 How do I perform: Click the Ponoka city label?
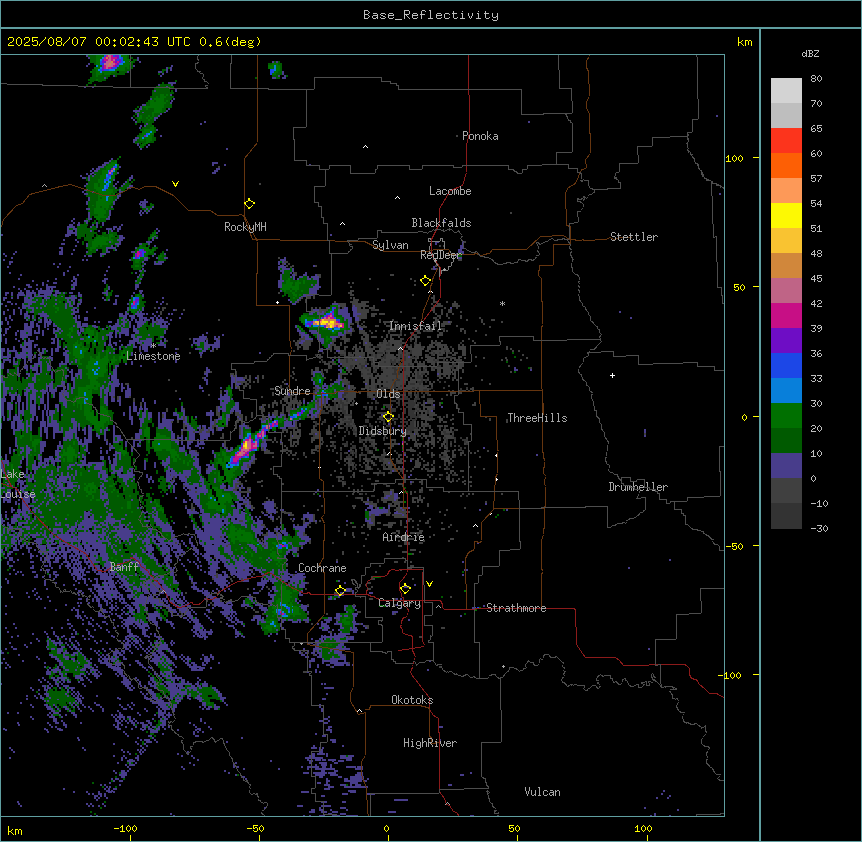480,136
